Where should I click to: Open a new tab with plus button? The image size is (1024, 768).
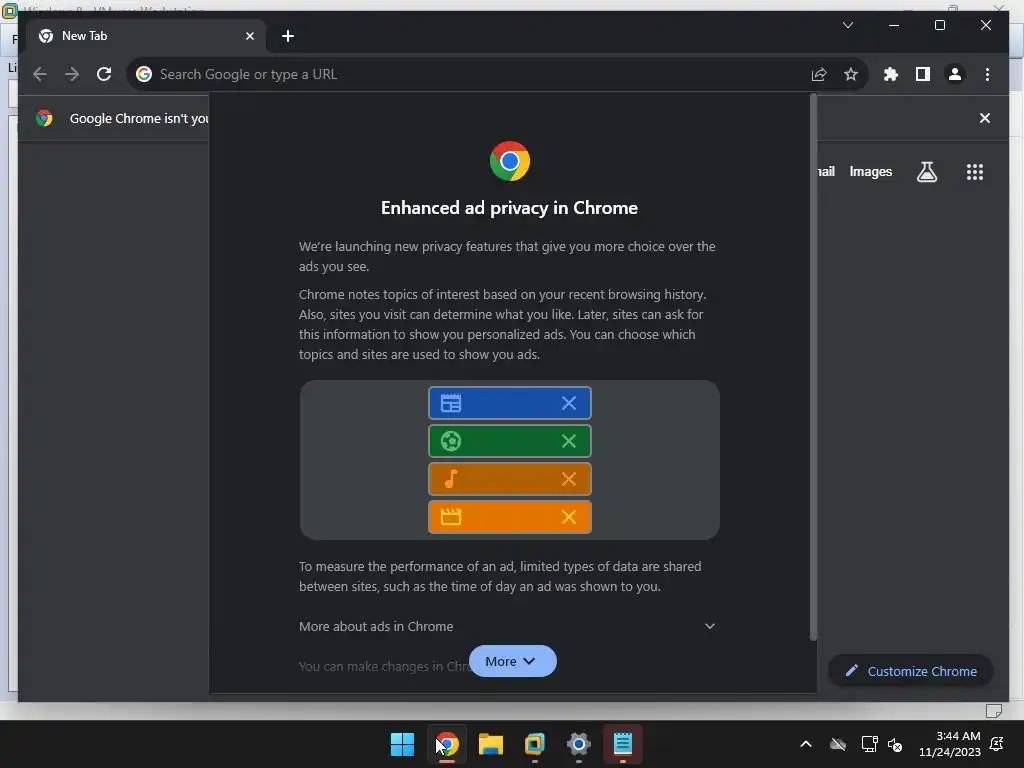[x=287, y=36]
